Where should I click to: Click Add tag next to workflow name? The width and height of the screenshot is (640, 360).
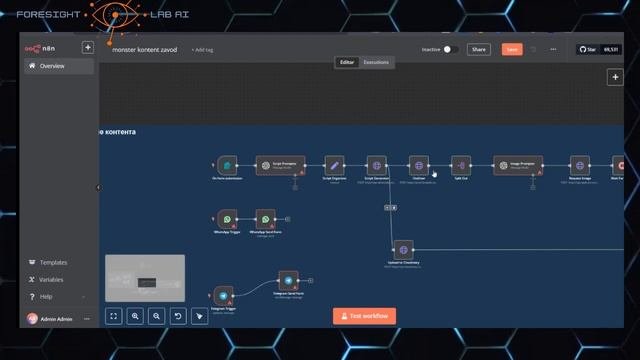(202, 50)
